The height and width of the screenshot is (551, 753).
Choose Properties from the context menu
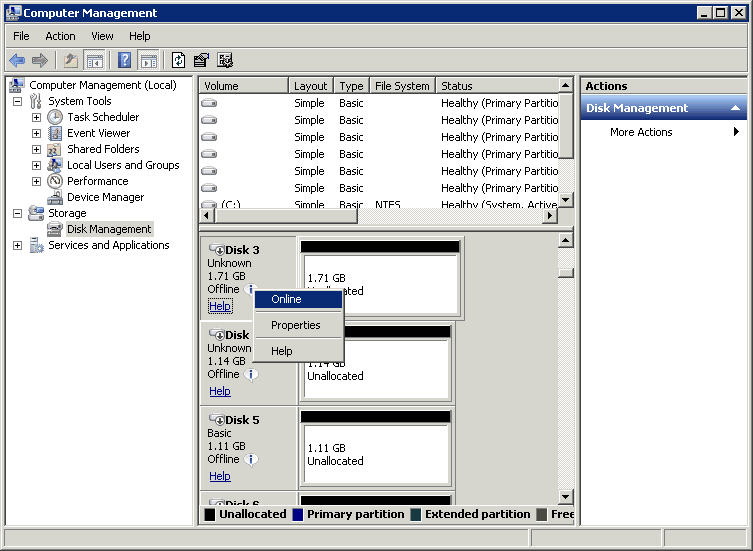[x=298, y=325]
